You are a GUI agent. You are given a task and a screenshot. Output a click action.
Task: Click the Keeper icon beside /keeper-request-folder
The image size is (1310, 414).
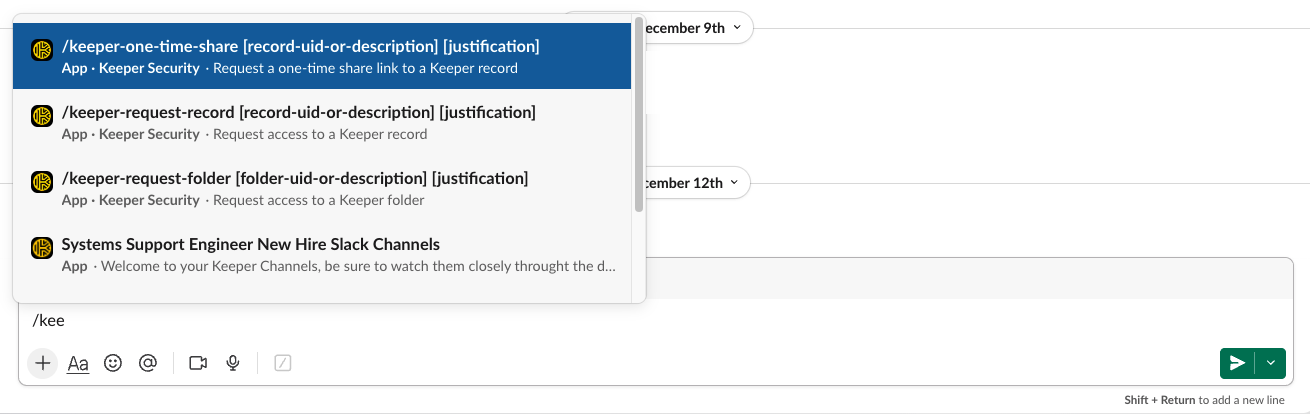[x=42, y=182]
